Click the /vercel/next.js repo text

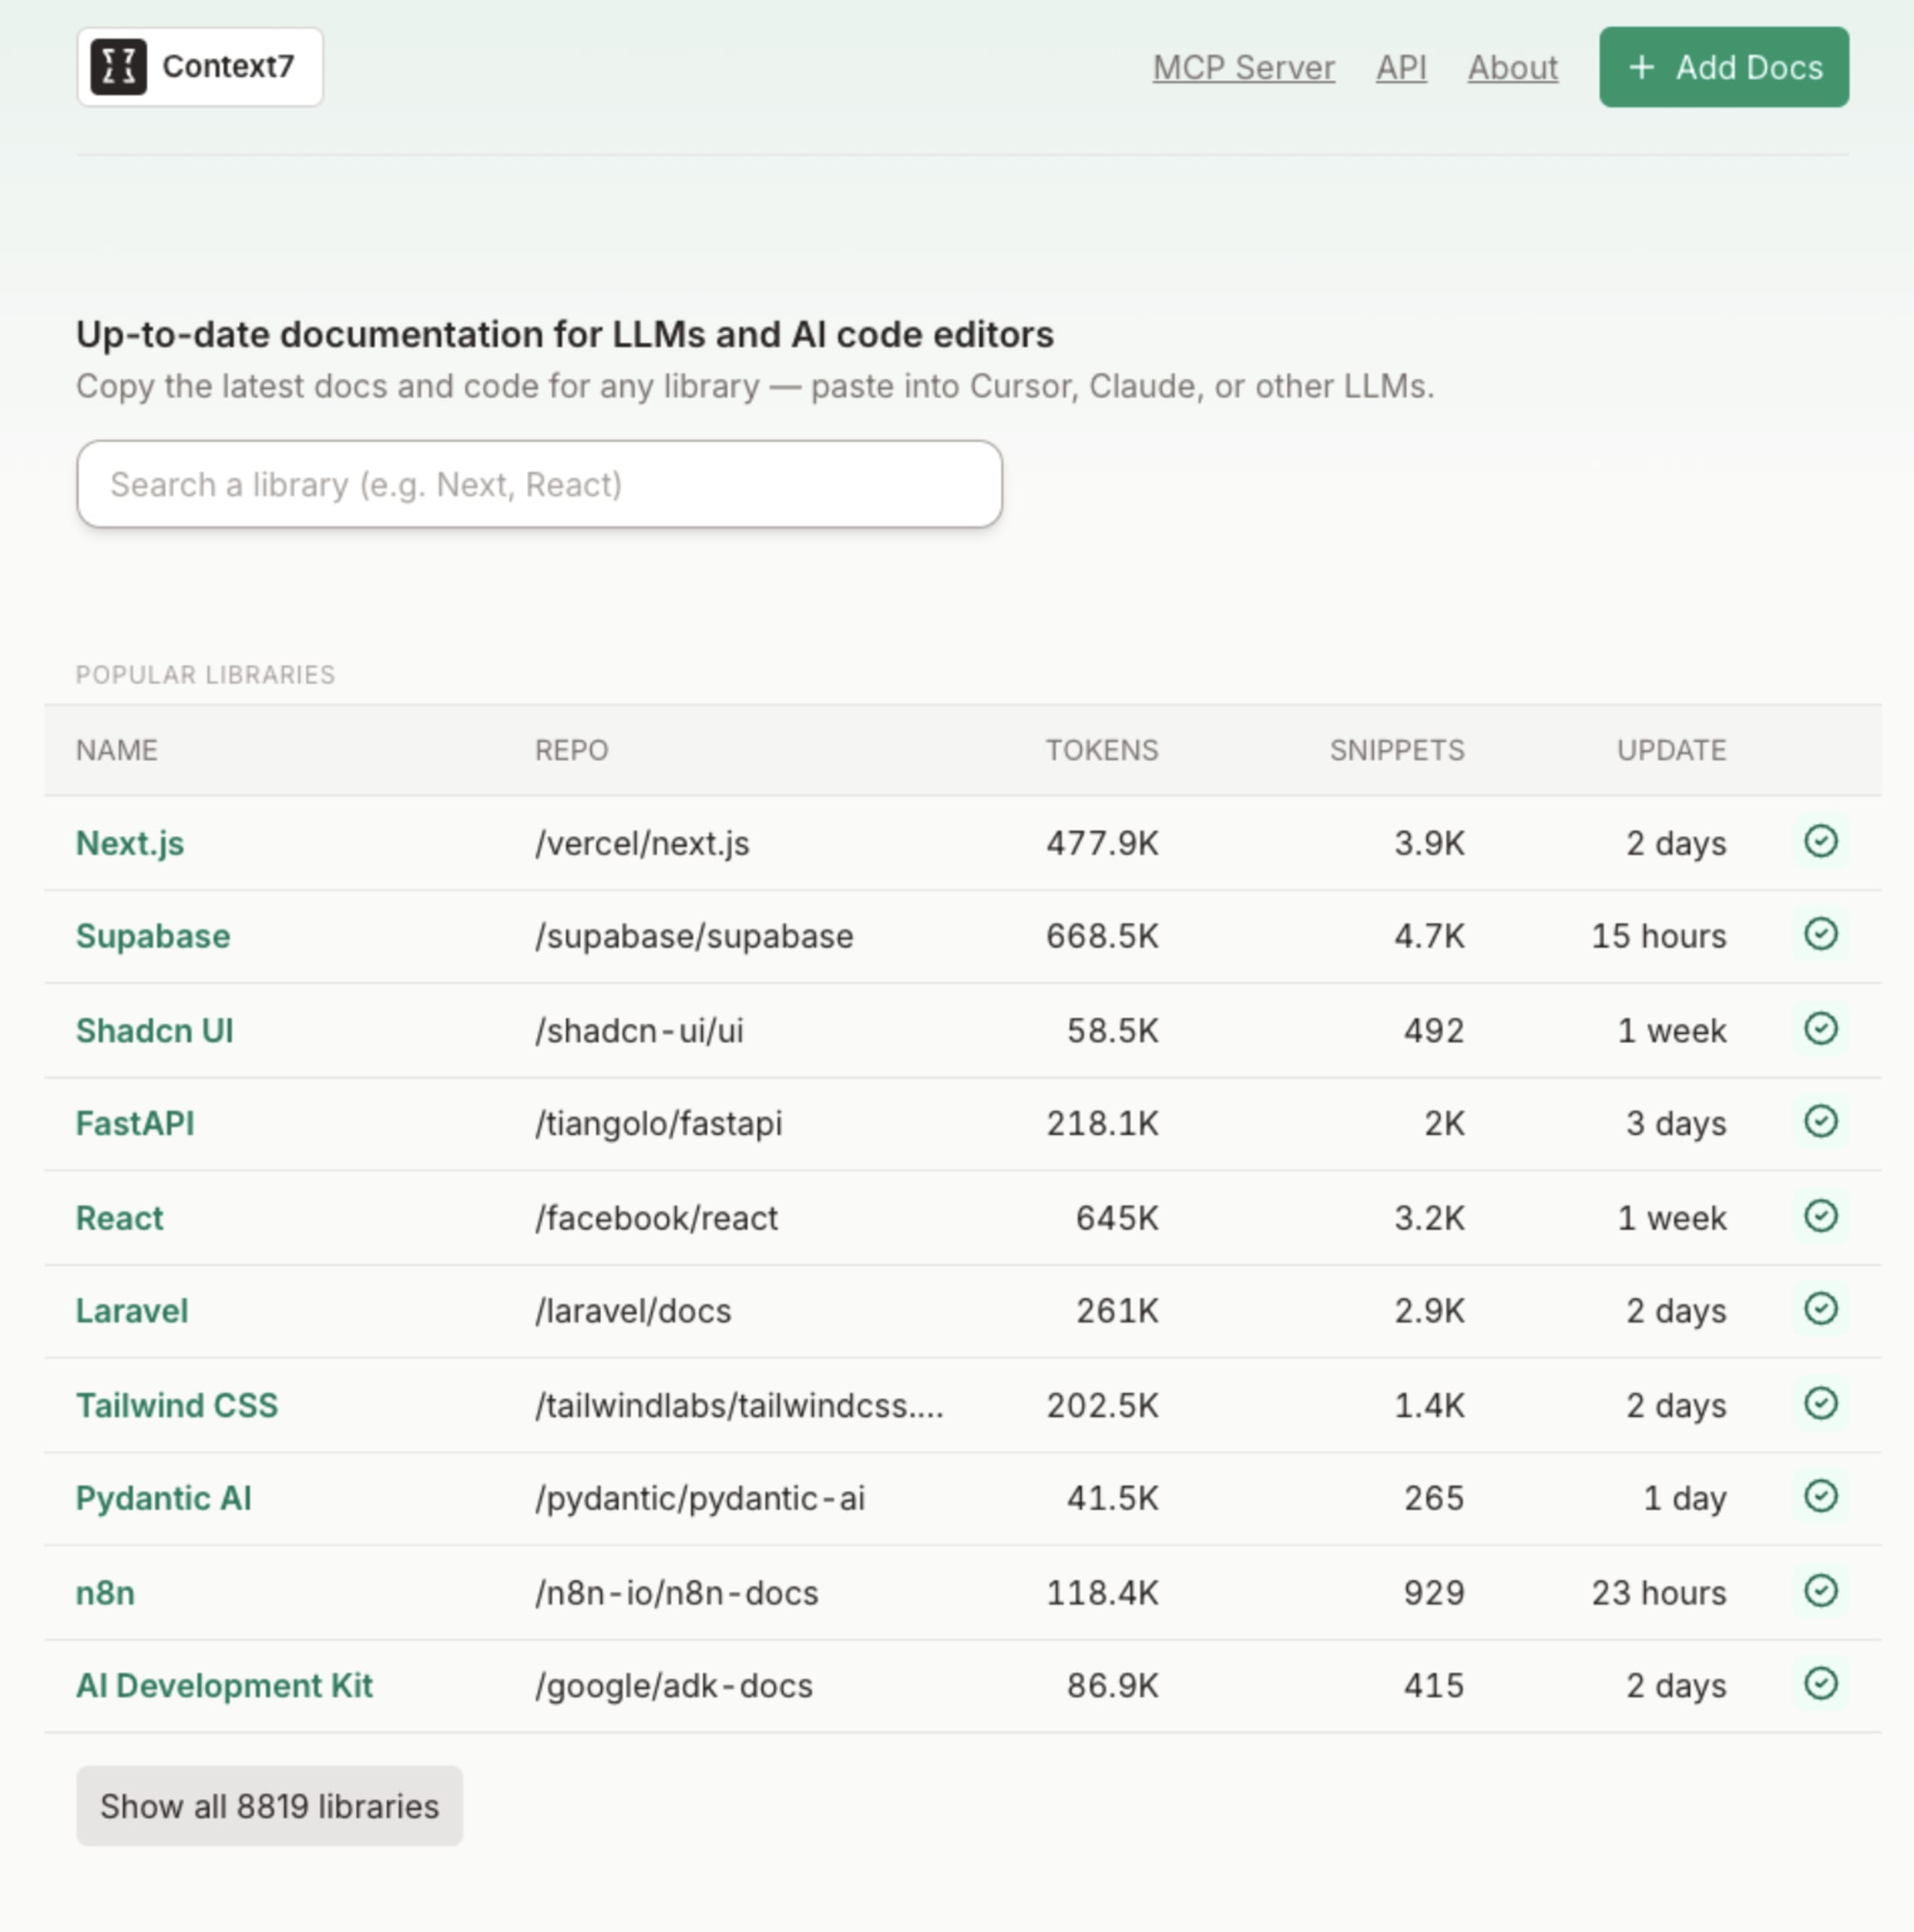[642, 843]
